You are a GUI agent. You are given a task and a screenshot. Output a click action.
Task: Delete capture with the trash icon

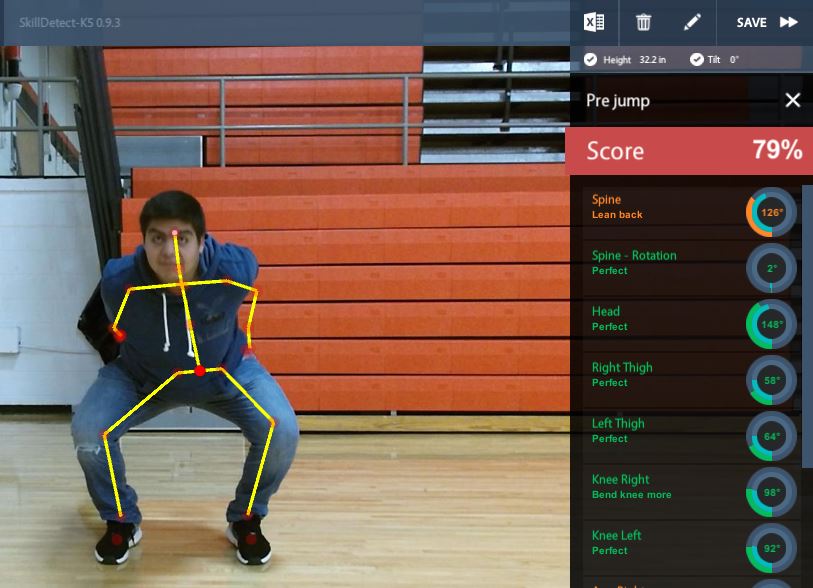643,22
